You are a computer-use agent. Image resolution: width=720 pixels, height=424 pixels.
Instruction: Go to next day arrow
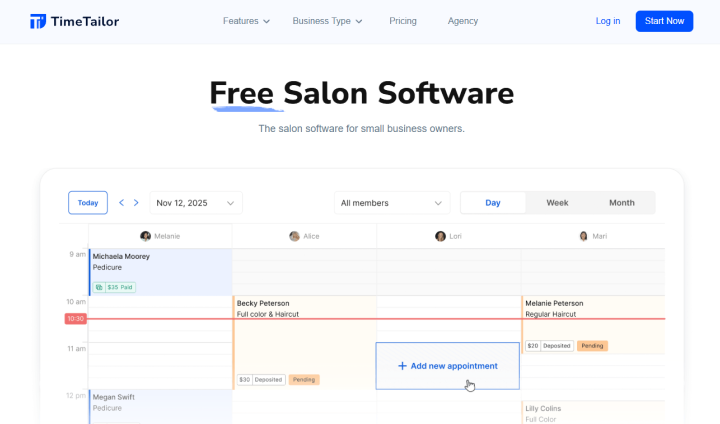[x=136, y=203]
